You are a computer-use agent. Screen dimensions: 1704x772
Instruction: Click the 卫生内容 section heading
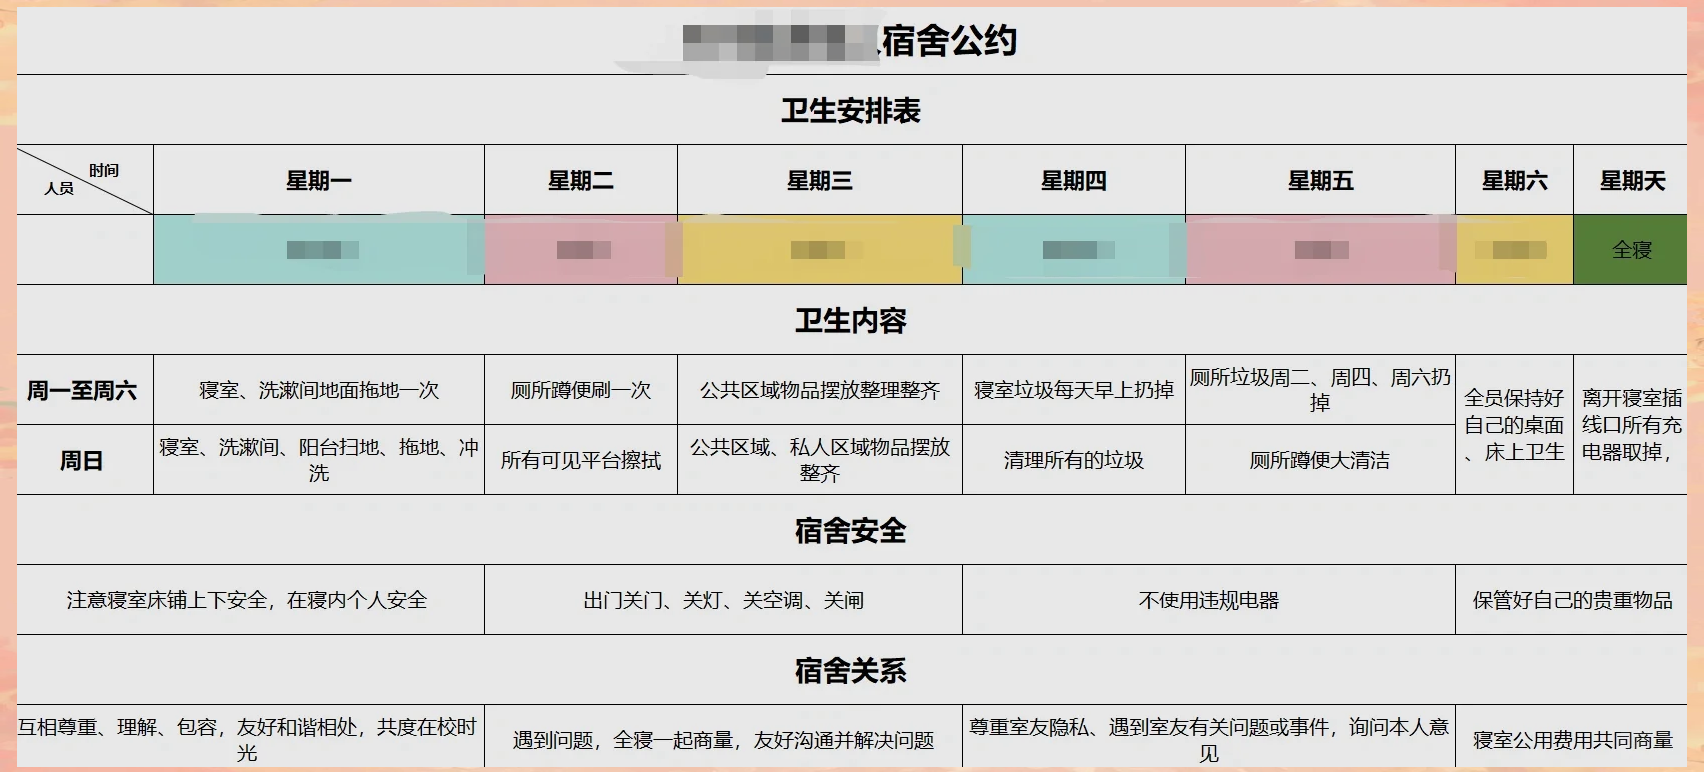pyautogui.click(x=851, y=320)
